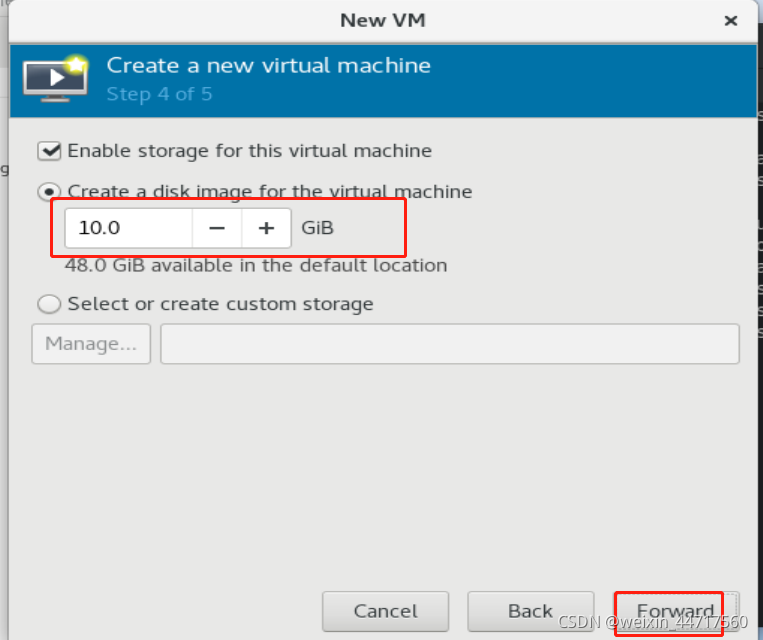Click the virtual machine monitor icon
Screen dimensions: 763x640
tap(55, 79)
